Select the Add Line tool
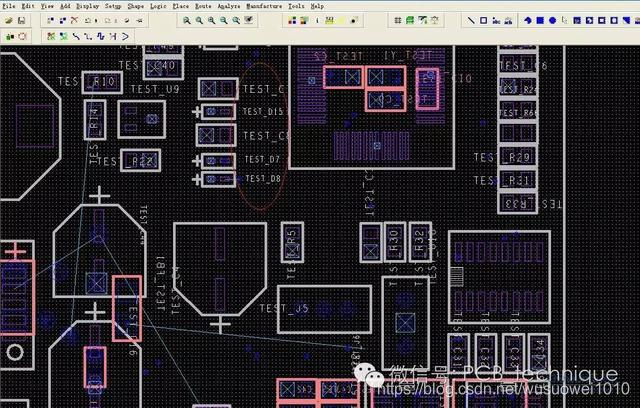Viewport: 640px width, 408px height. tap(472, 20)
